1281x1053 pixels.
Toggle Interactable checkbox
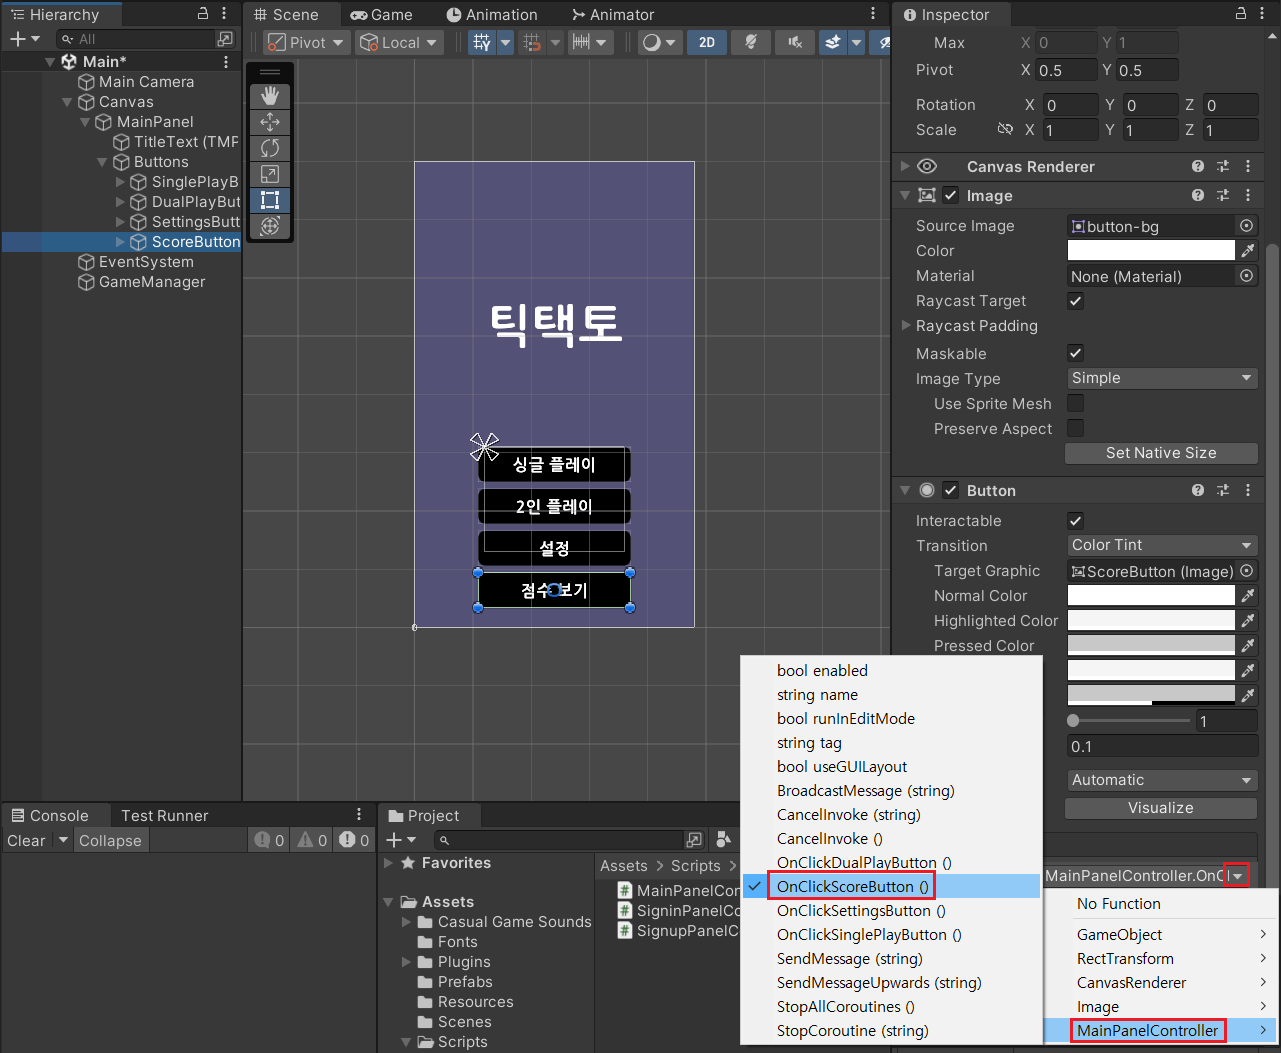1076,520
